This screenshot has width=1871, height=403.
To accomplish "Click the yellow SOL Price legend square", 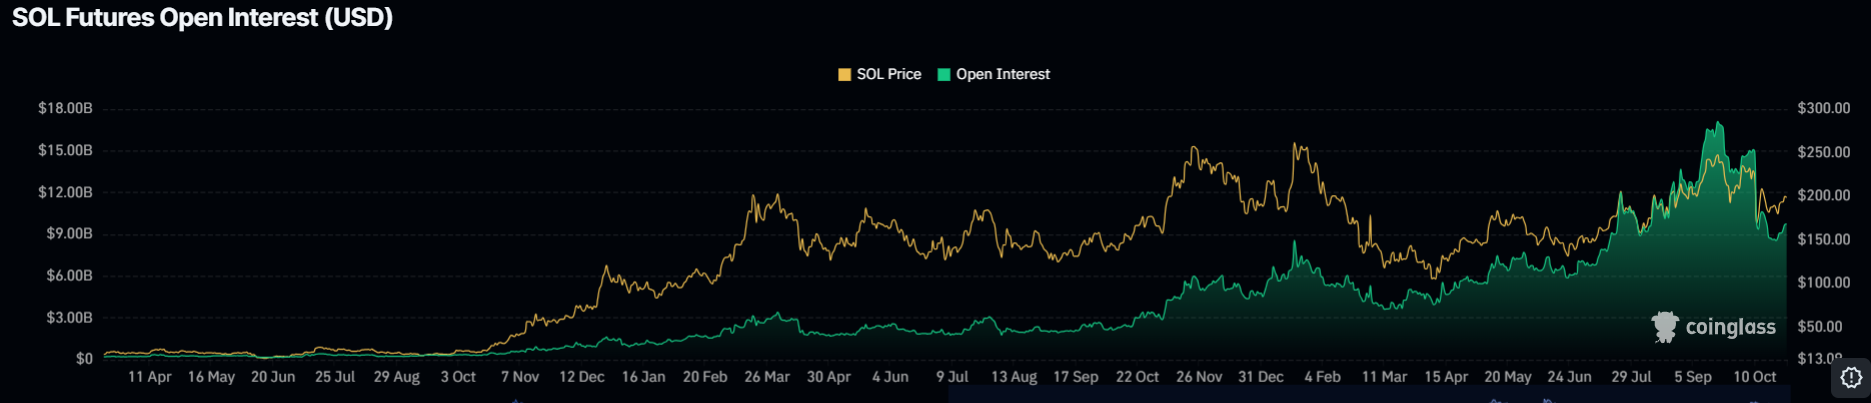I will (x=844, y=75).
